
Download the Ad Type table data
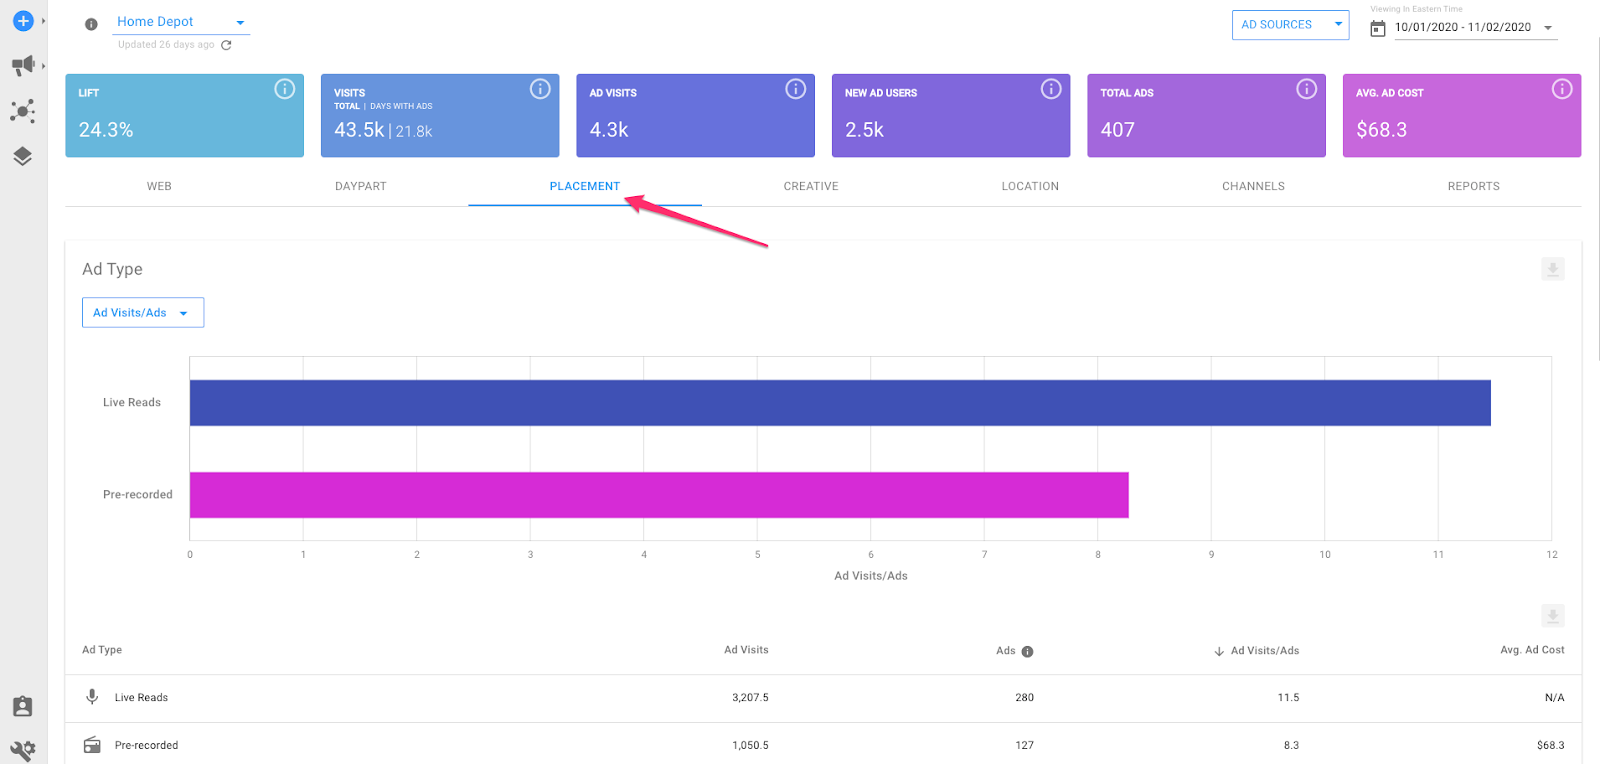pos(1552,615)
